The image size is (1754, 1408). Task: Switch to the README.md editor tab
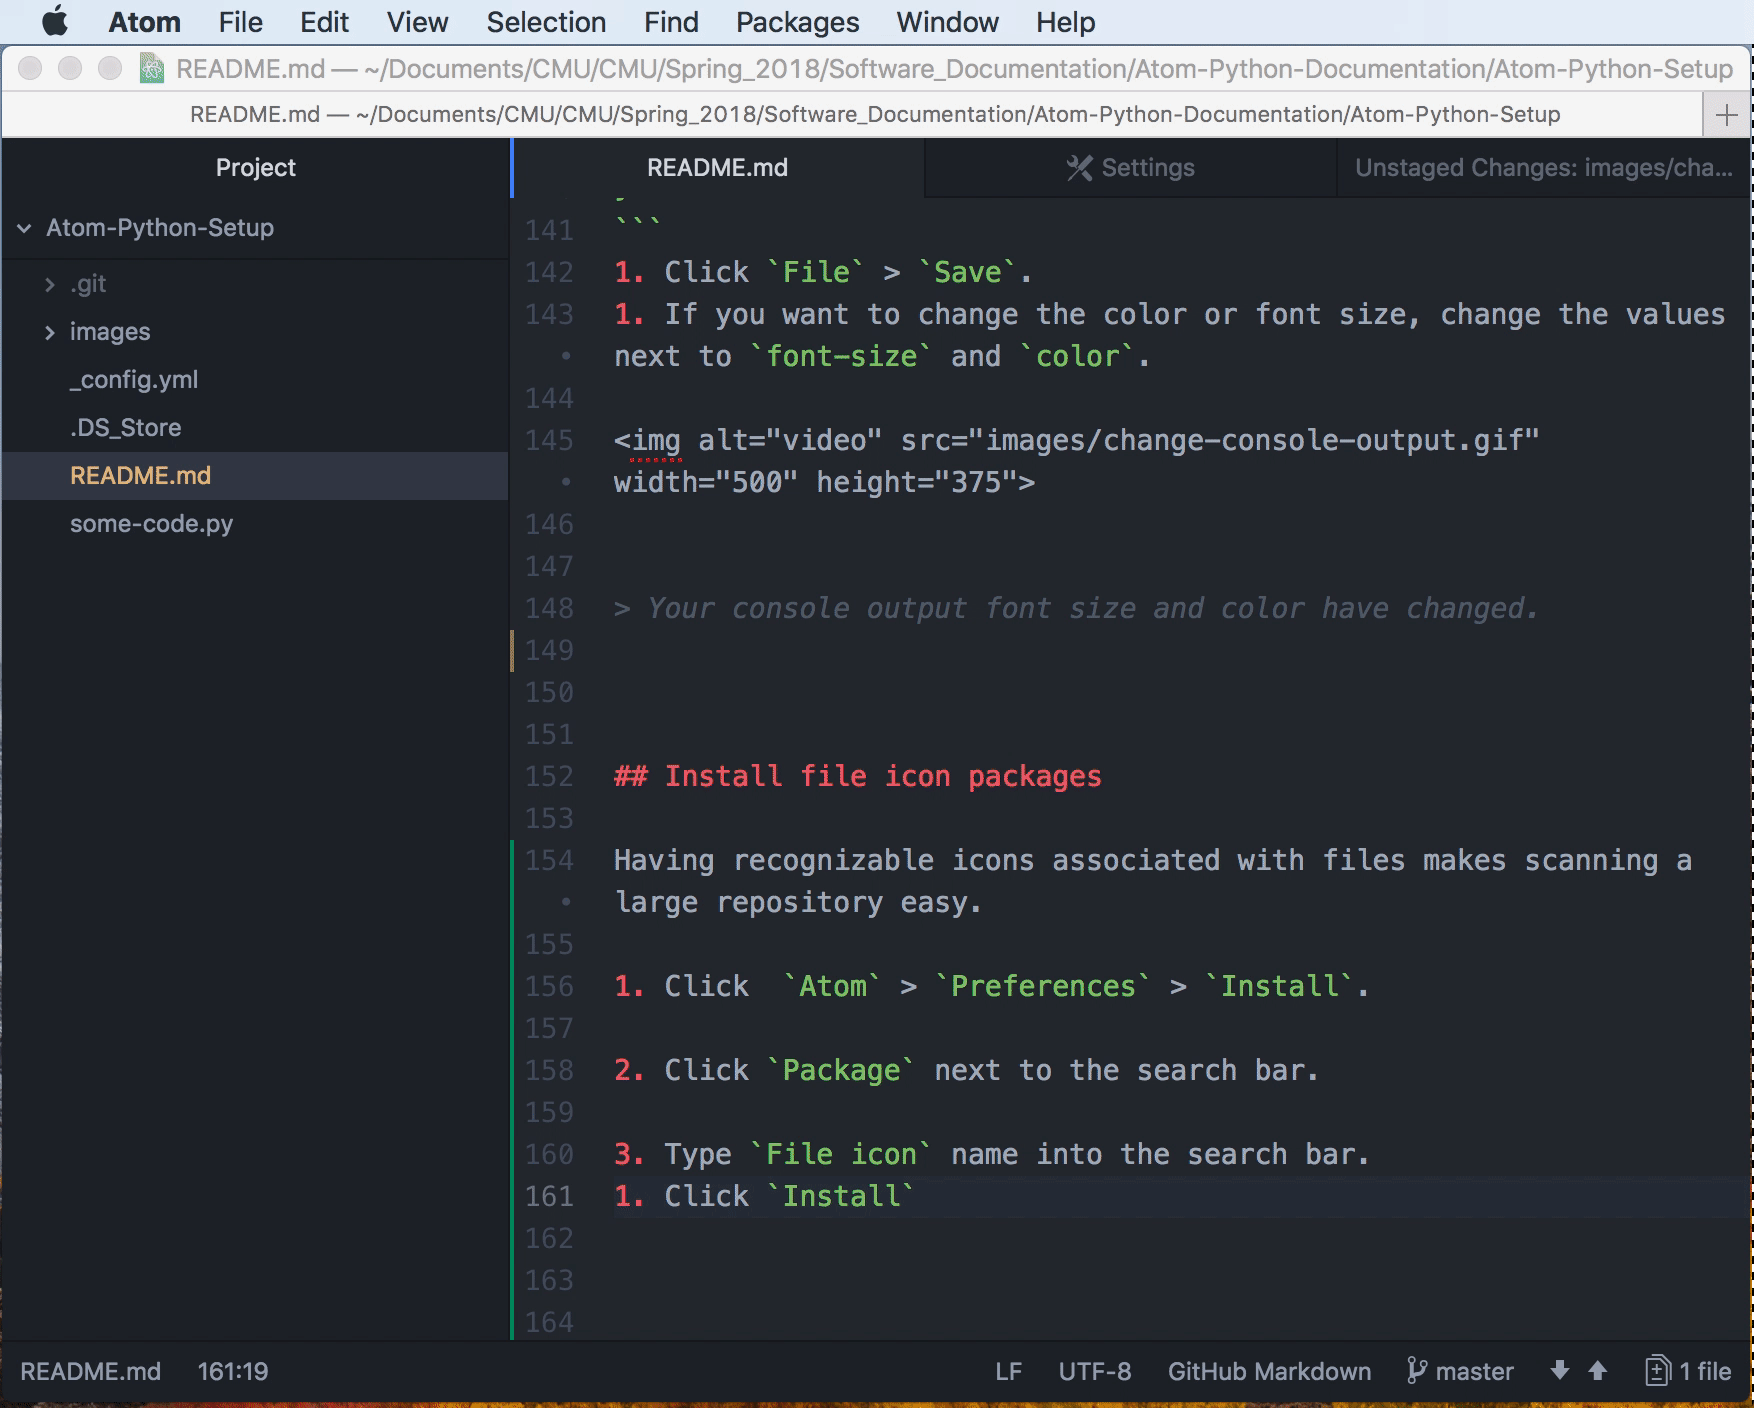click(717, 167)
